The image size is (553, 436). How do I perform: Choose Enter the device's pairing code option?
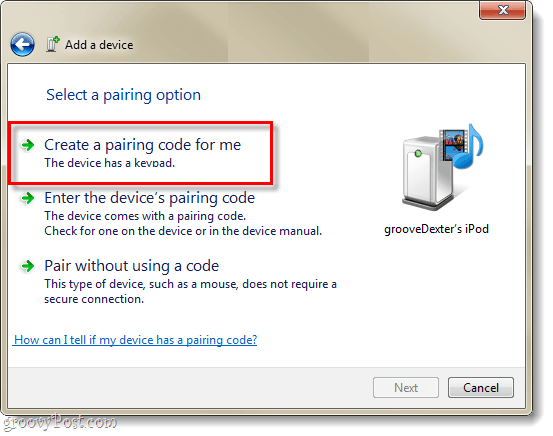coord(149,198)
